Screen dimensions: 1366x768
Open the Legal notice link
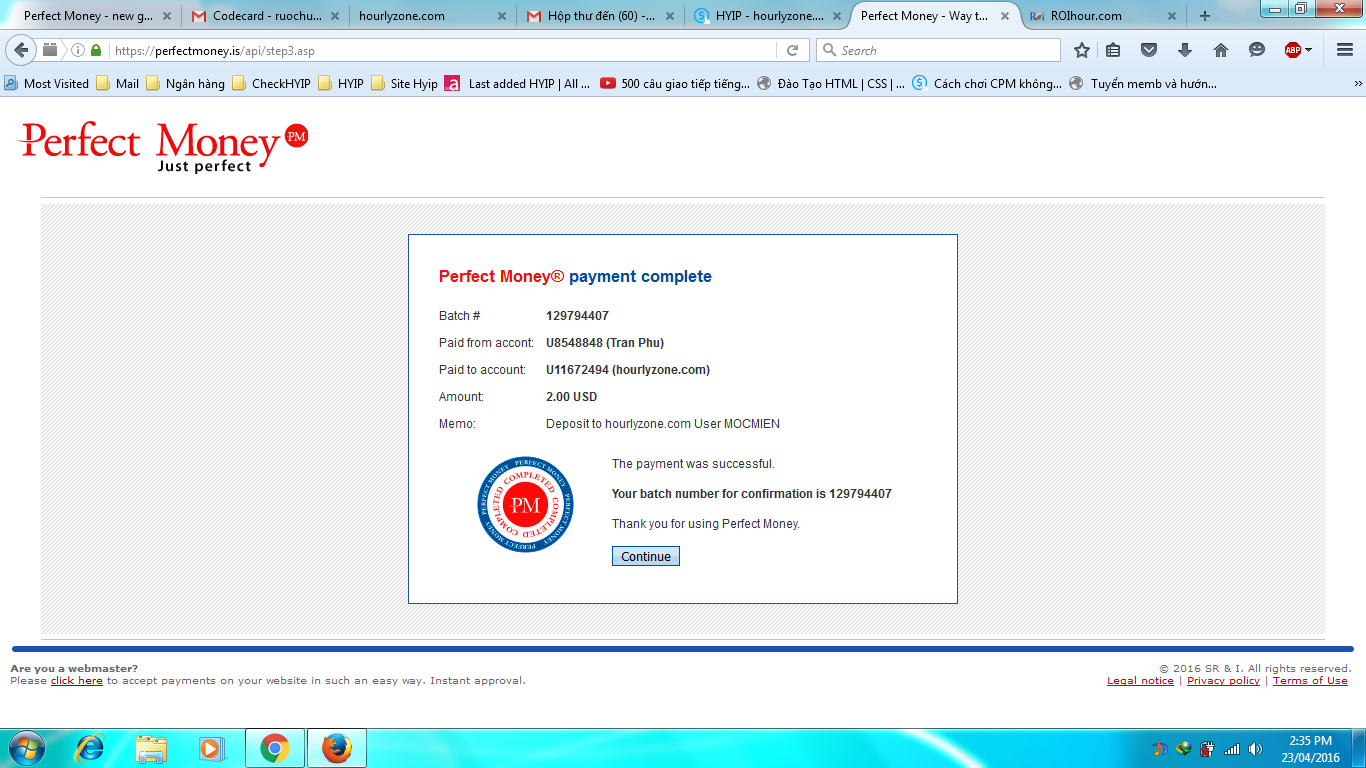tap(1140, 681)
